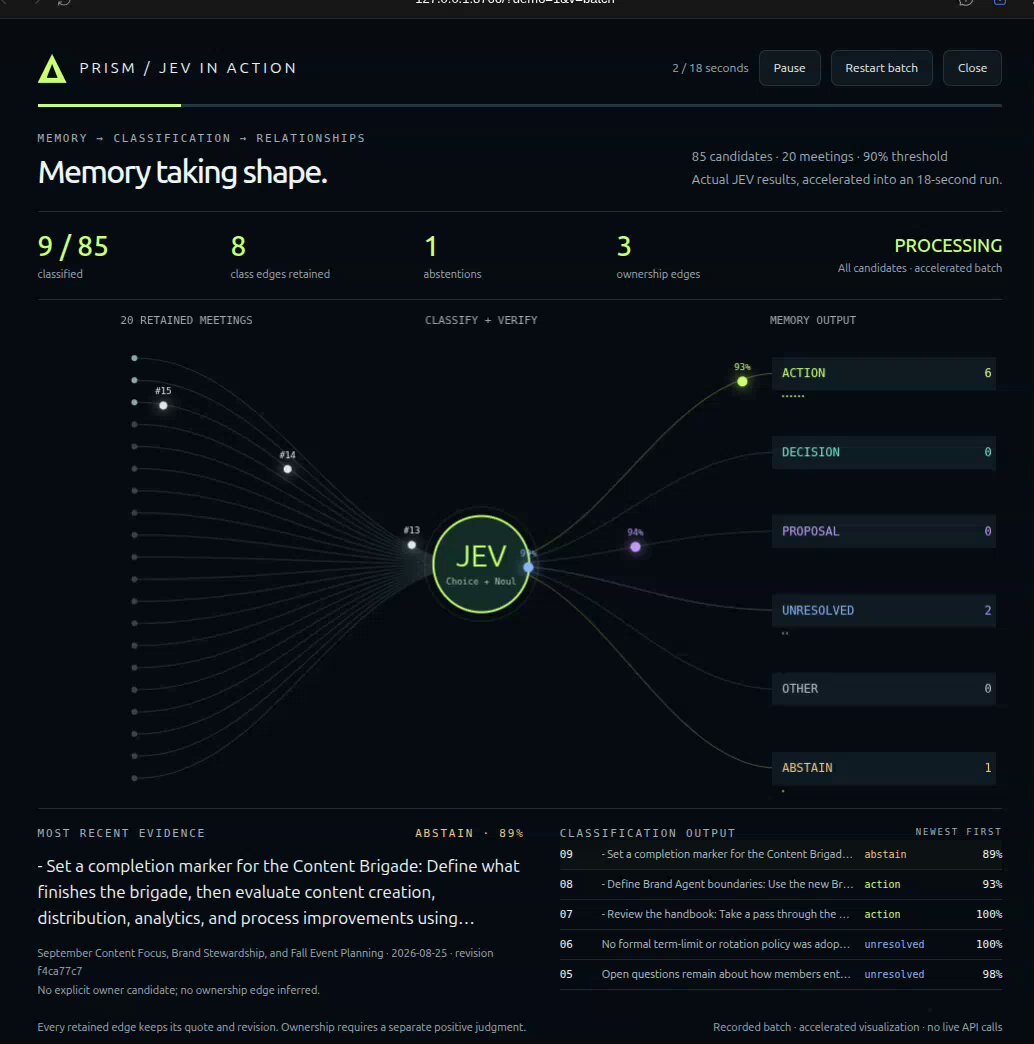Screen dimensions: 1034x1044
Task: Select the central JEV node circle
Action: (x=481, y=564)
